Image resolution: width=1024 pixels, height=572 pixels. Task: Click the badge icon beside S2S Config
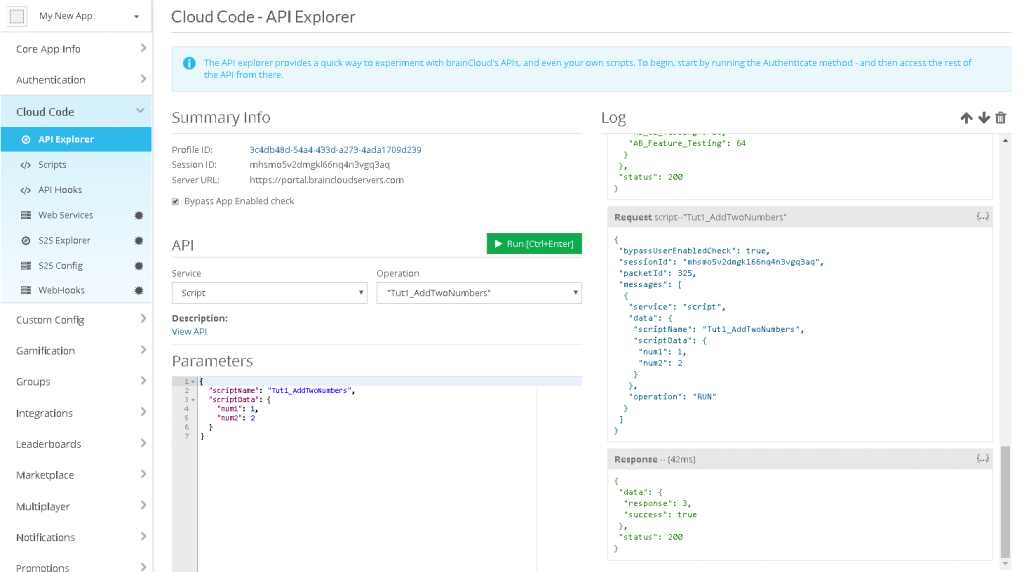pyautogui.click(x=139, y=266)
